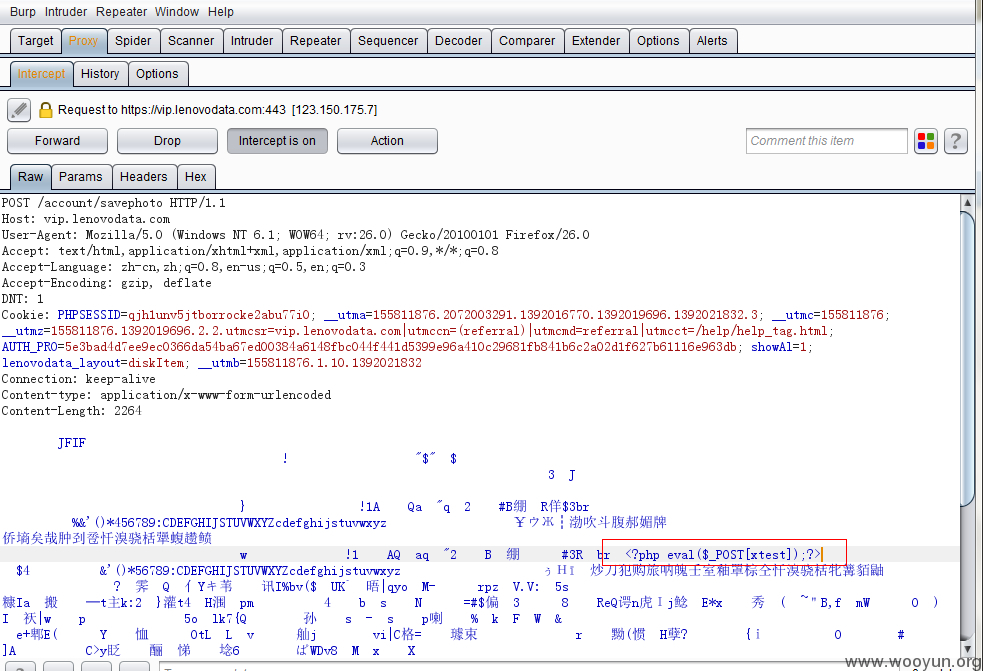Open the Help menu
The image size is (983, 671).
click(221, 12)
